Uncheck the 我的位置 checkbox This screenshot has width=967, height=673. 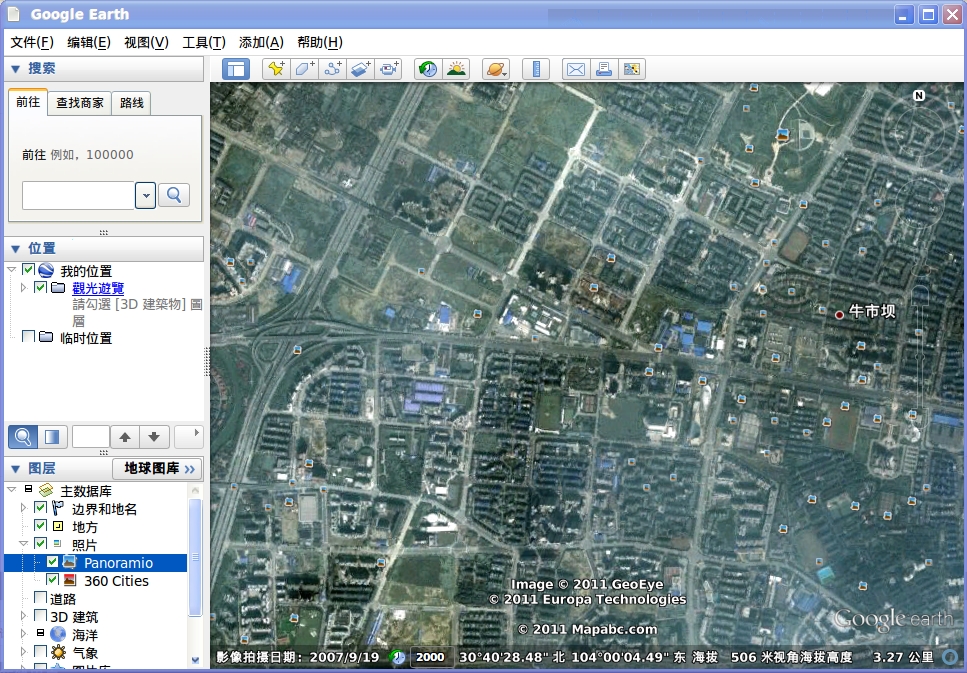(28, 270)
